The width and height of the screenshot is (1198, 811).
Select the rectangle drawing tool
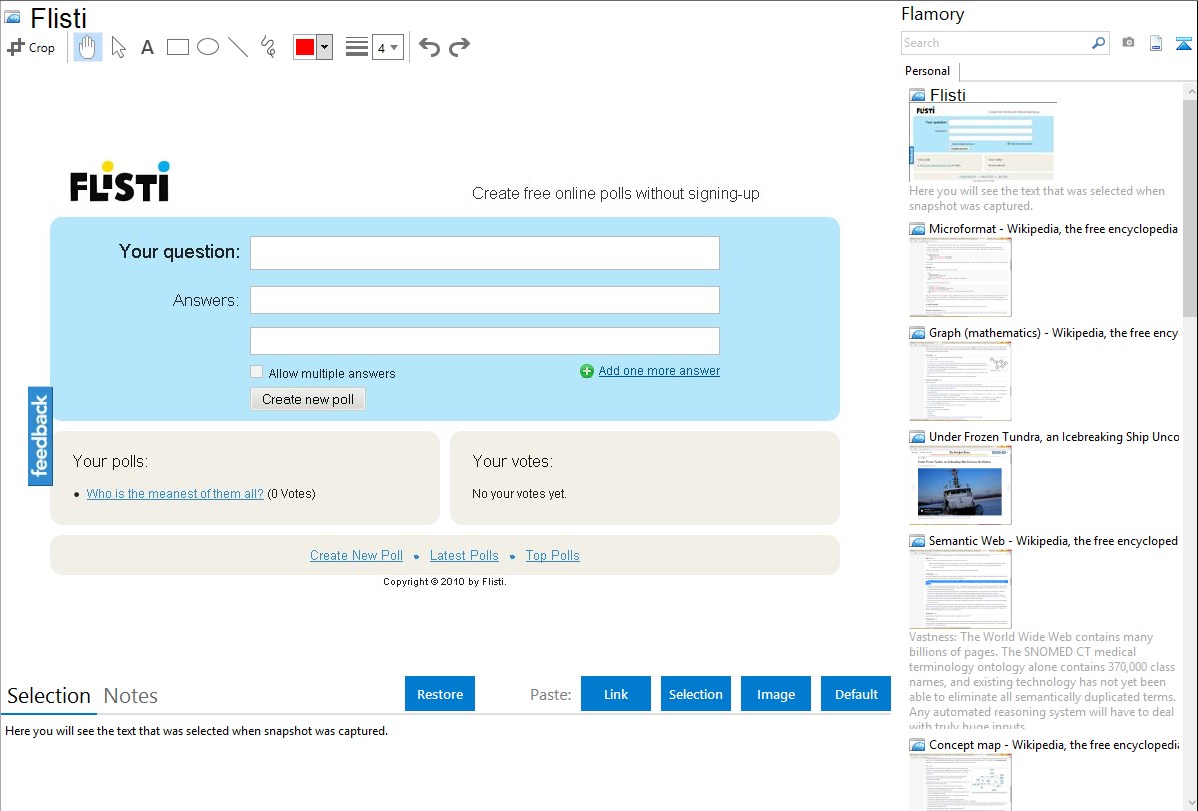click(x=177, y=47)
